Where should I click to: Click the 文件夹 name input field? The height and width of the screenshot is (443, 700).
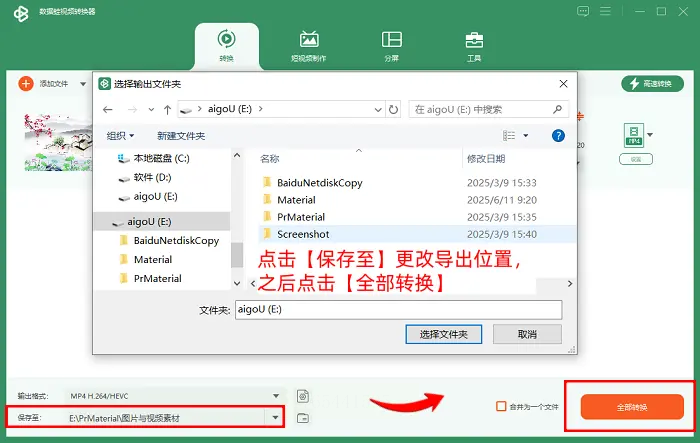coord(398,309)
